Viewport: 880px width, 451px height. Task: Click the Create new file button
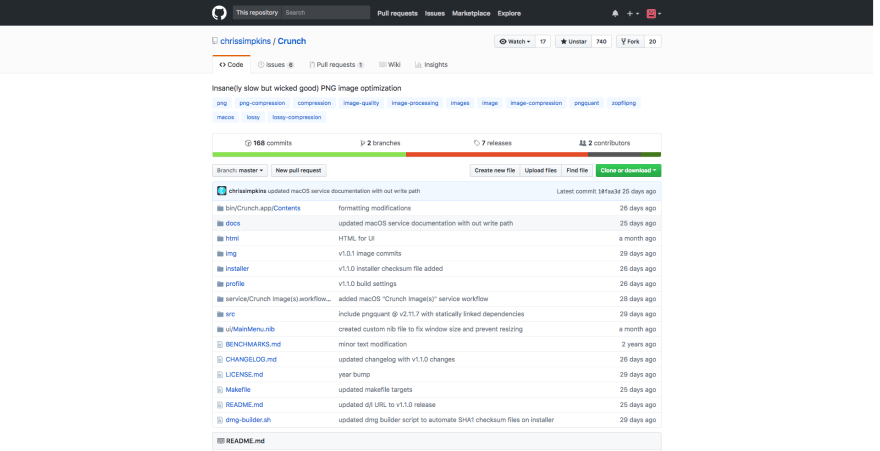[494, 171]
